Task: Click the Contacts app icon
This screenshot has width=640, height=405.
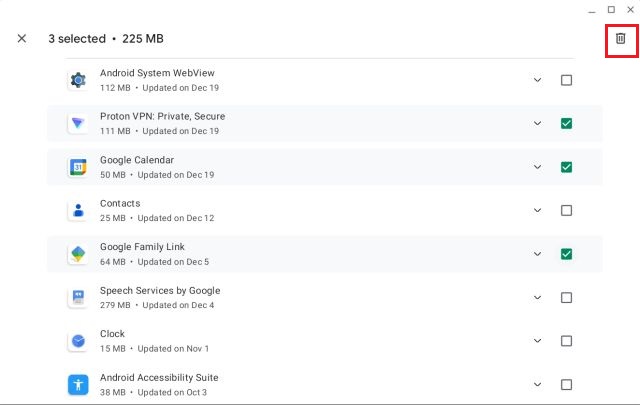Action: point(78,210)
